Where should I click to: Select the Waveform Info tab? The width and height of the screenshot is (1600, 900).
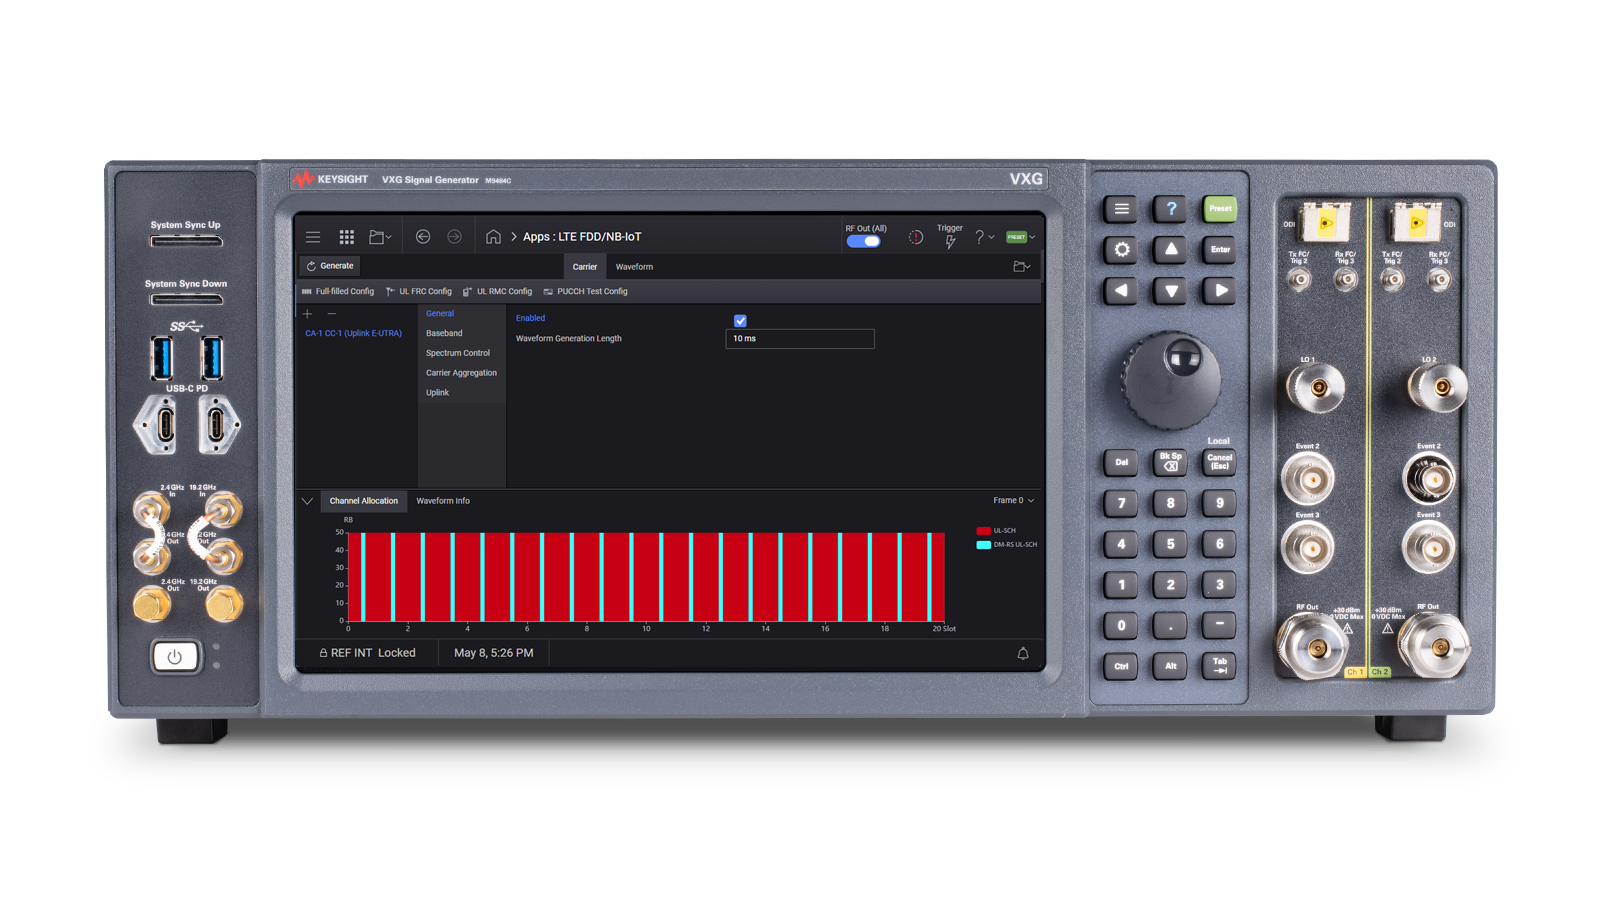(x=443, y=501)
